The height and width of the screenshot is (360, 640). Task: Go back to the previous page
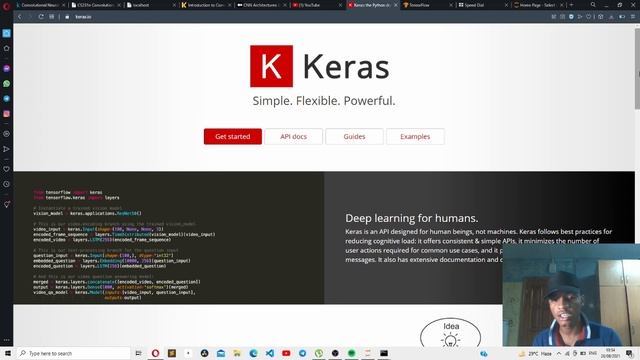pyautogui.click(x=20, y=17)
